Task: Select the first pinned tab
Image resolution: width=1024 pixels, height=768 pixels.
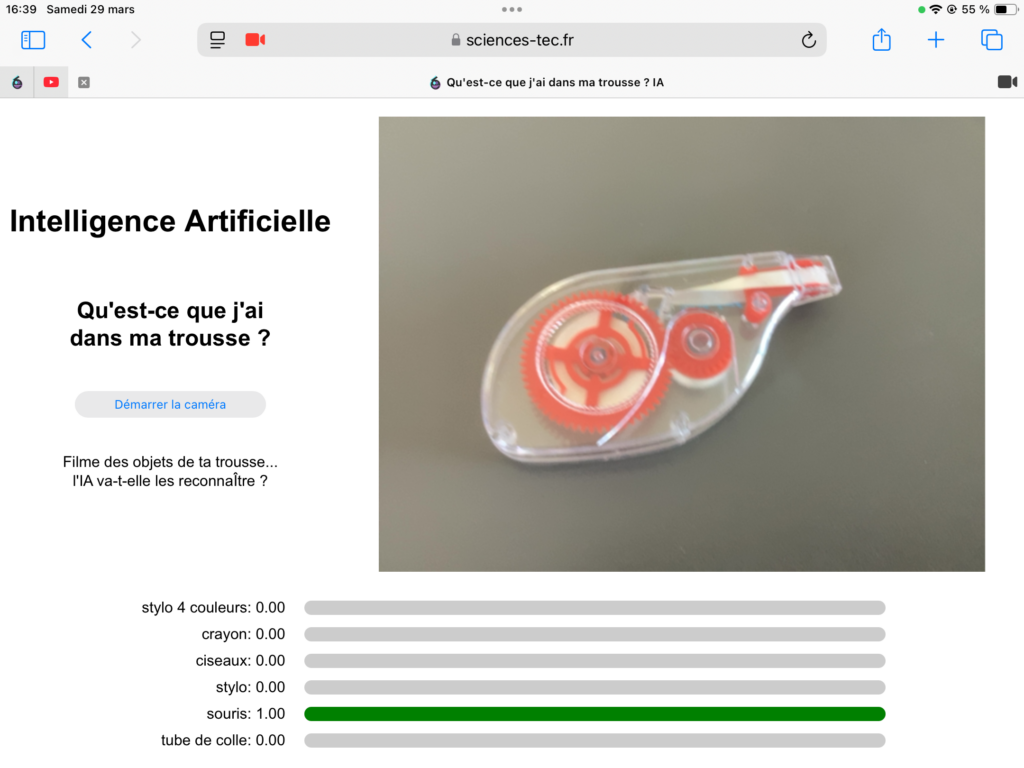Action: pos(18,82)
